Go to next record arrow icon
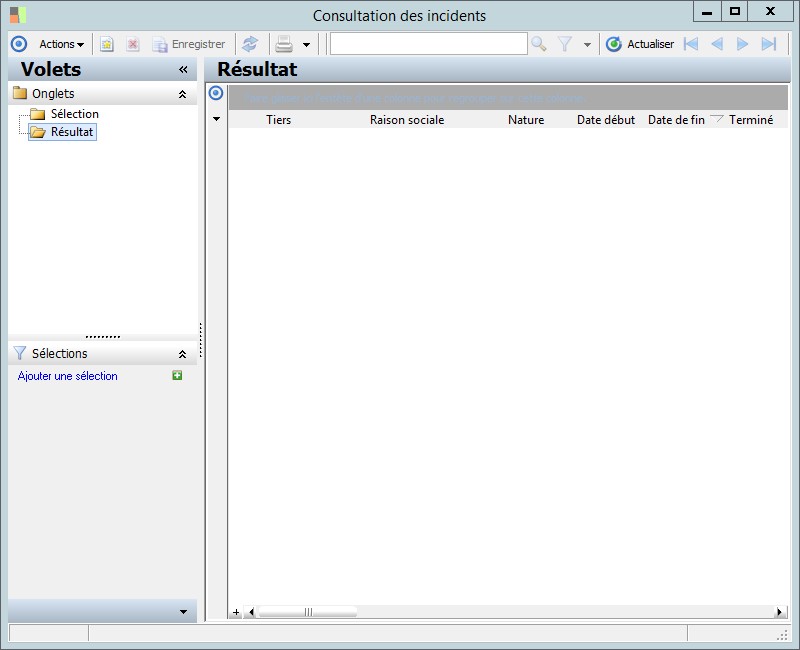 [742, 44]
